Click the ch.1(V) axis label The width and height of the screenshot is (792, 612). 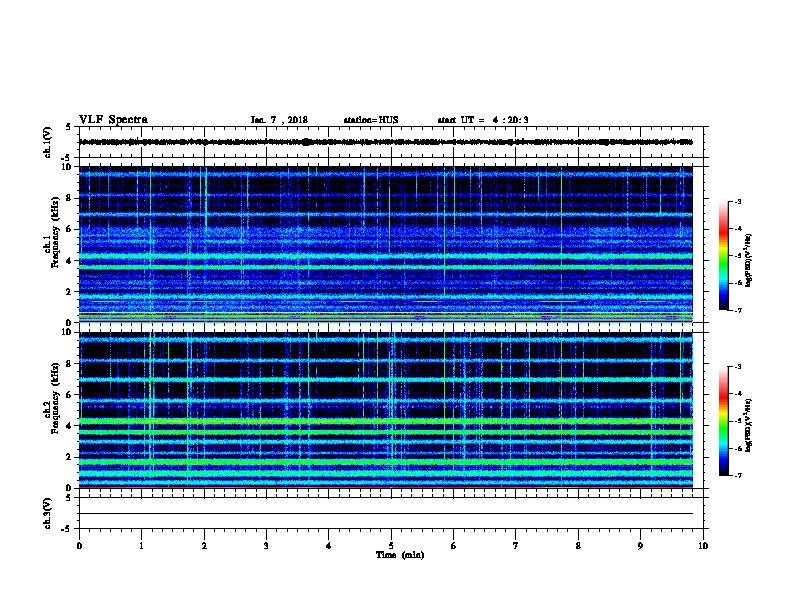pos(47,142)
